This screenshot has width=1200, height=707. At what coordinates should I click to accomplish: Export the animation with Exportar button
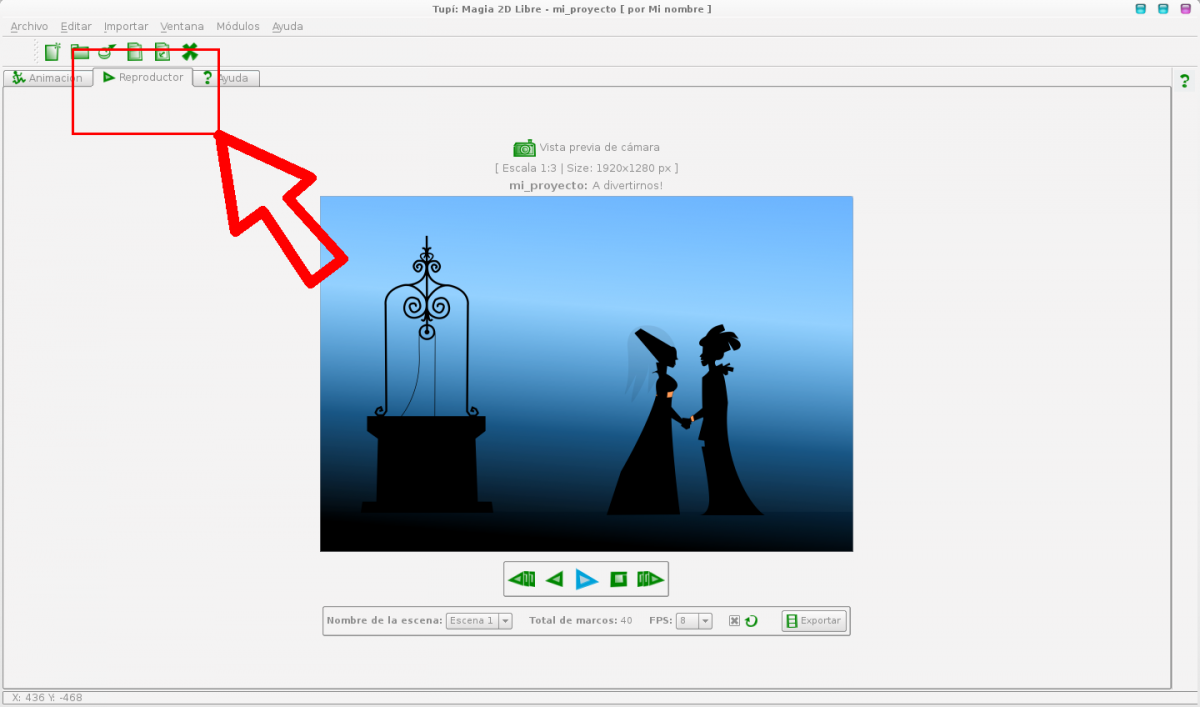pyautogui.click(x=814, y=621)
